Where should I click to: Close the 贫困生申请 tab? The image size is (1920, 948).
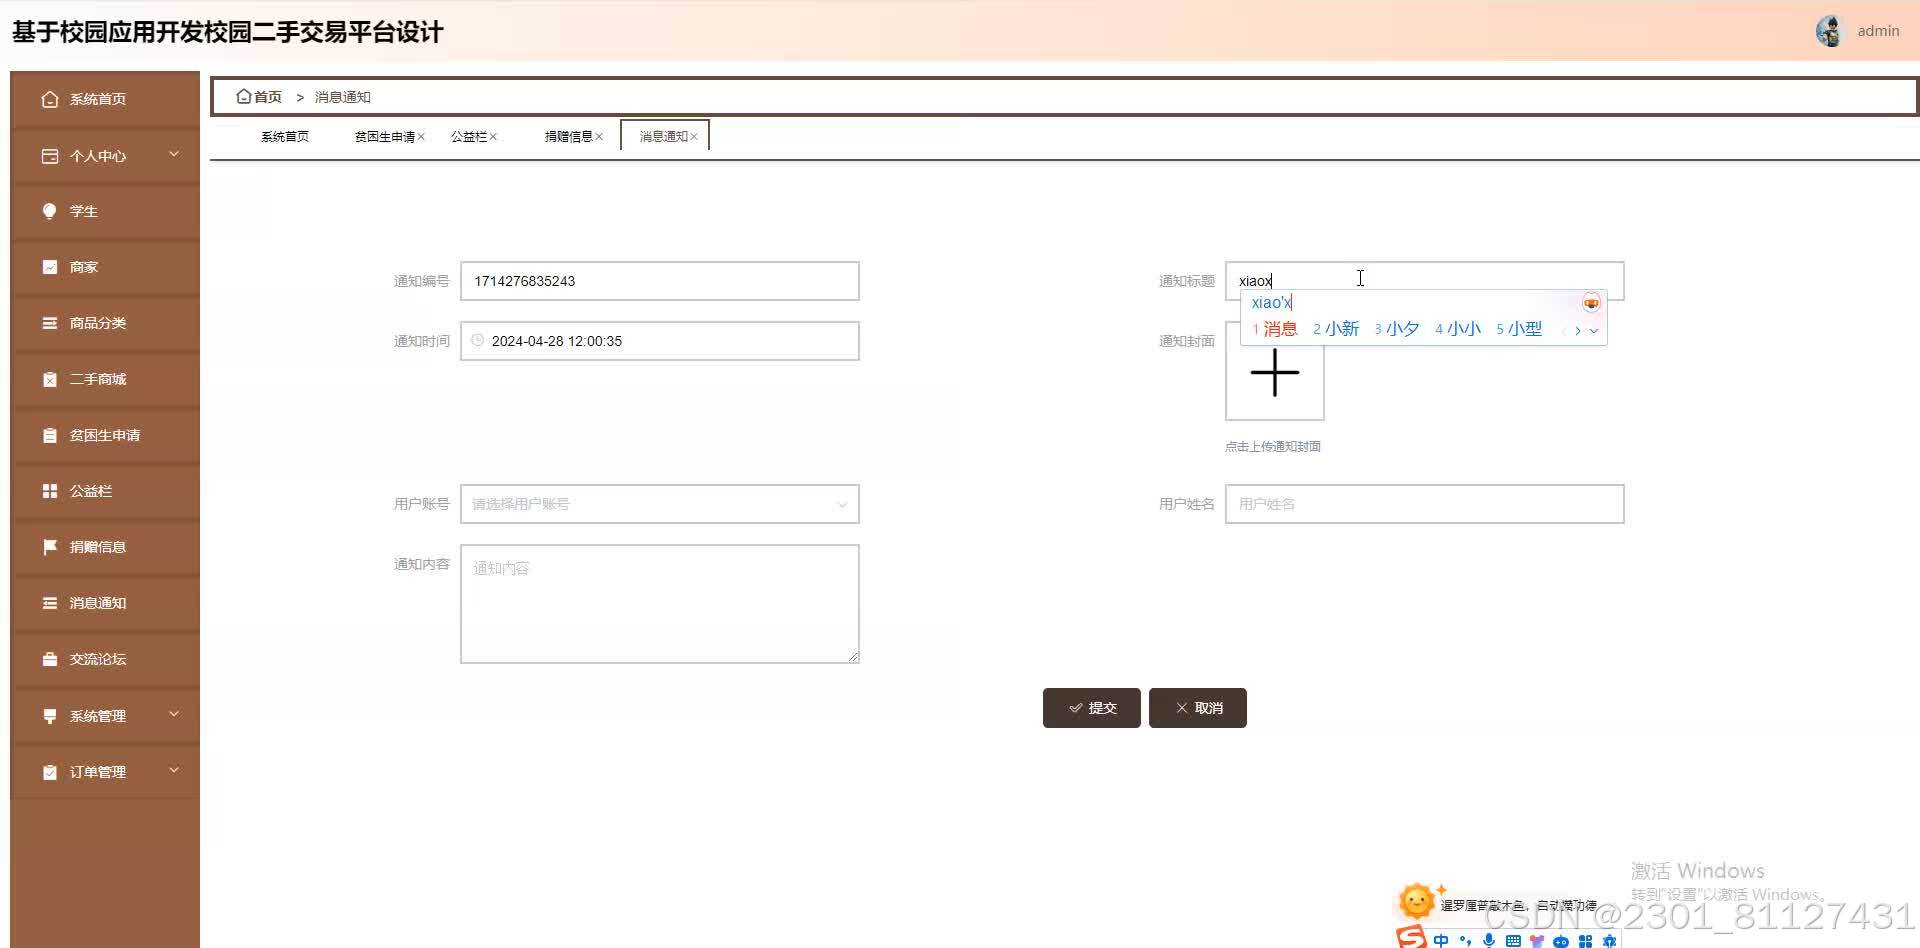421,137
